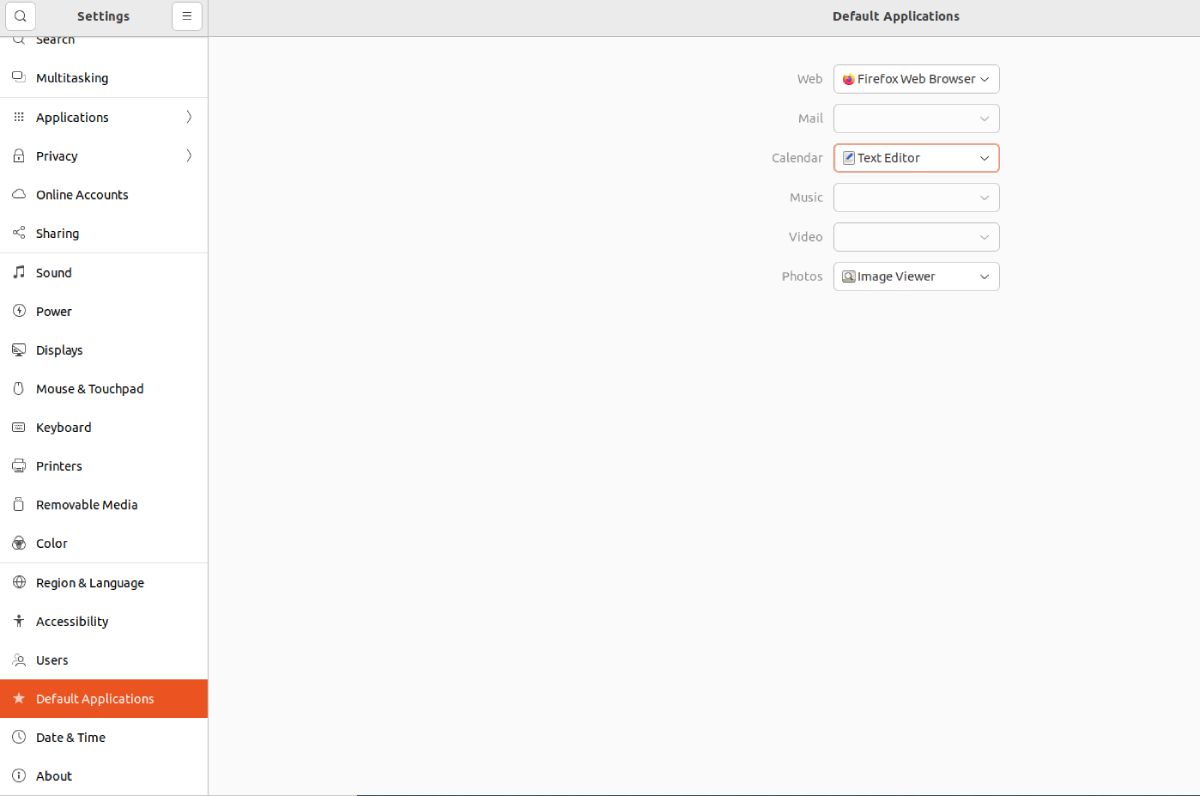1200x796 pixels.
Task: Open Color settings panel
Action: (104, 544)
